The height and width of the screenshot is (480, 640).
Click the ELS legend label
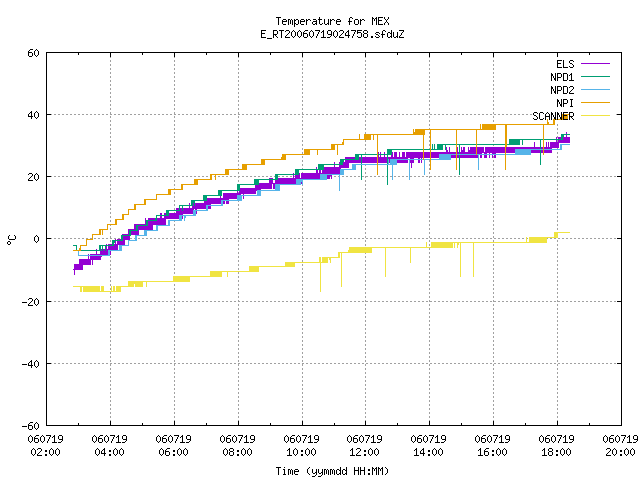[x=565, y=64]
